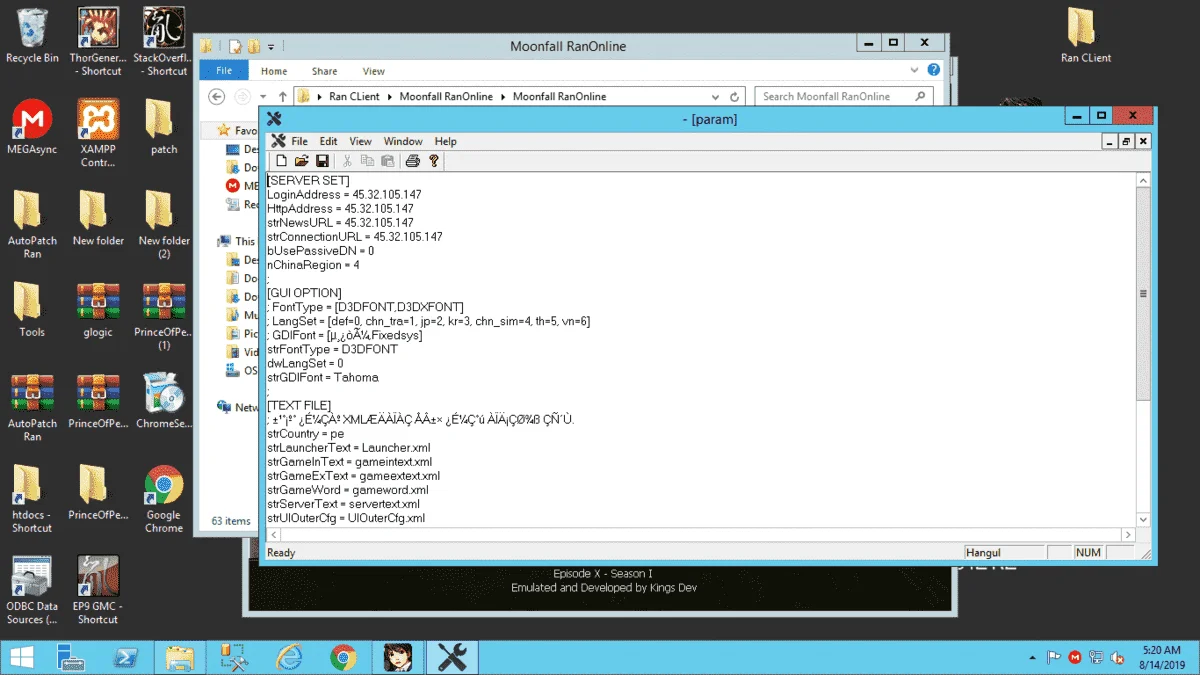Select the Google Chrome desktop shortcut
Image resolution: width=1200 pixels, height=675 pixels.
(164, 500)
